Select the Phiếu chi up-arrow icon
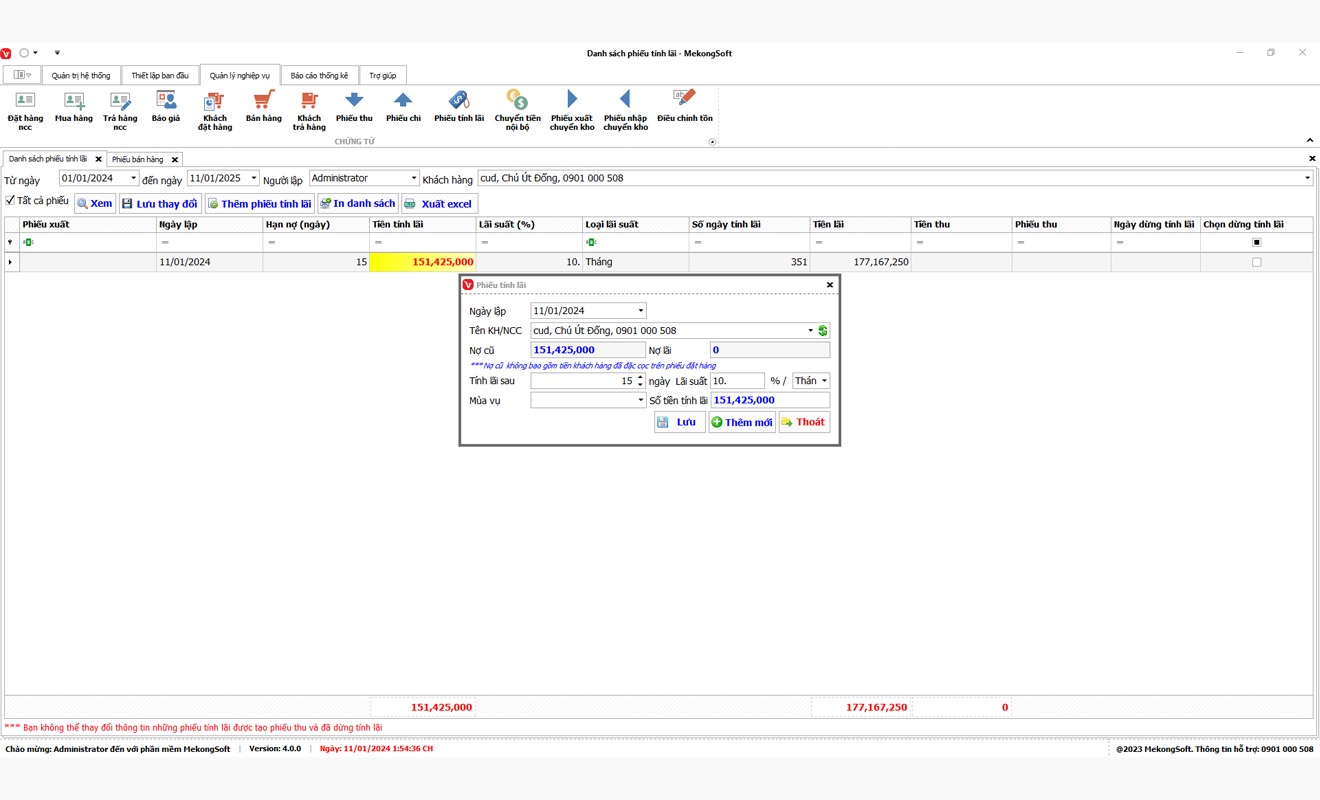 pyautogui.click(x=403, y=101)
